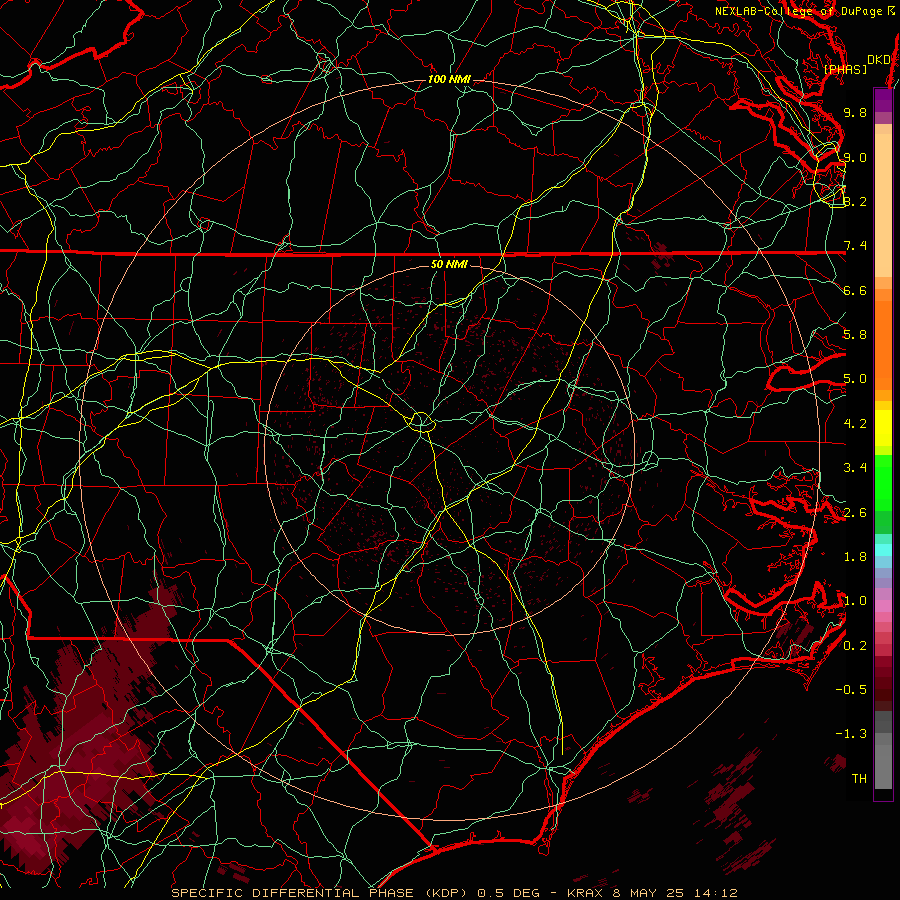Click the 5.8 value on the color scale
The height and width of the screenshot is (900, 900).
point(855,335)
